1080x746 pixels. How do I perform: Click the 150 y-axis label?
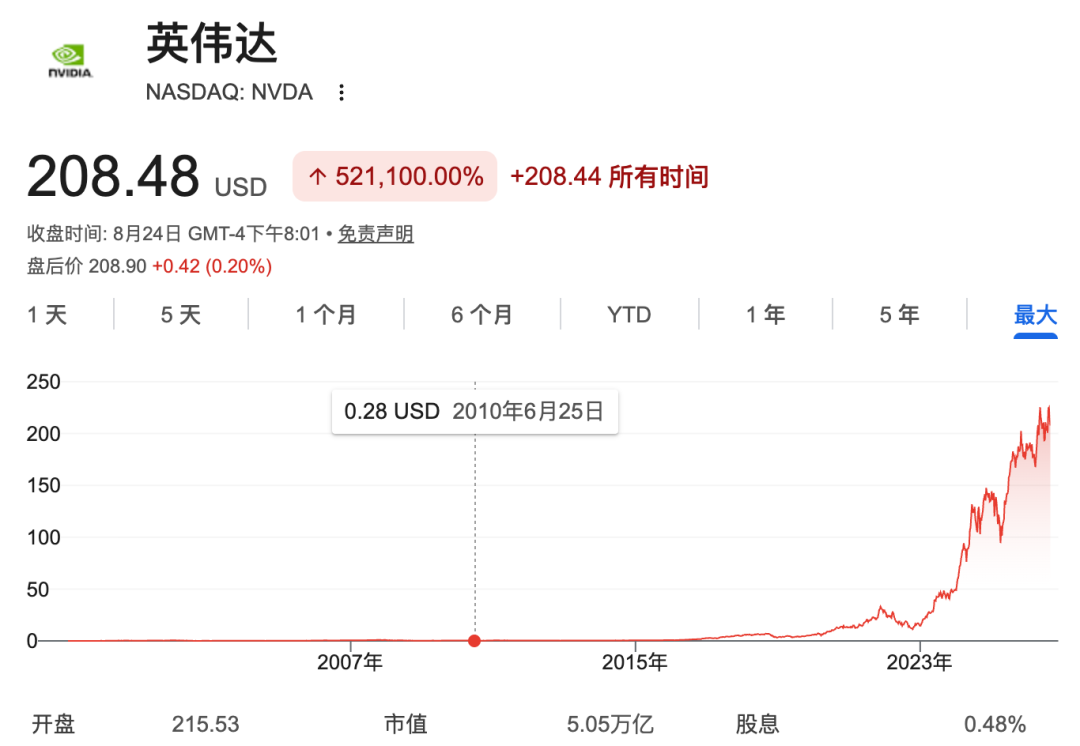(43, 486)
